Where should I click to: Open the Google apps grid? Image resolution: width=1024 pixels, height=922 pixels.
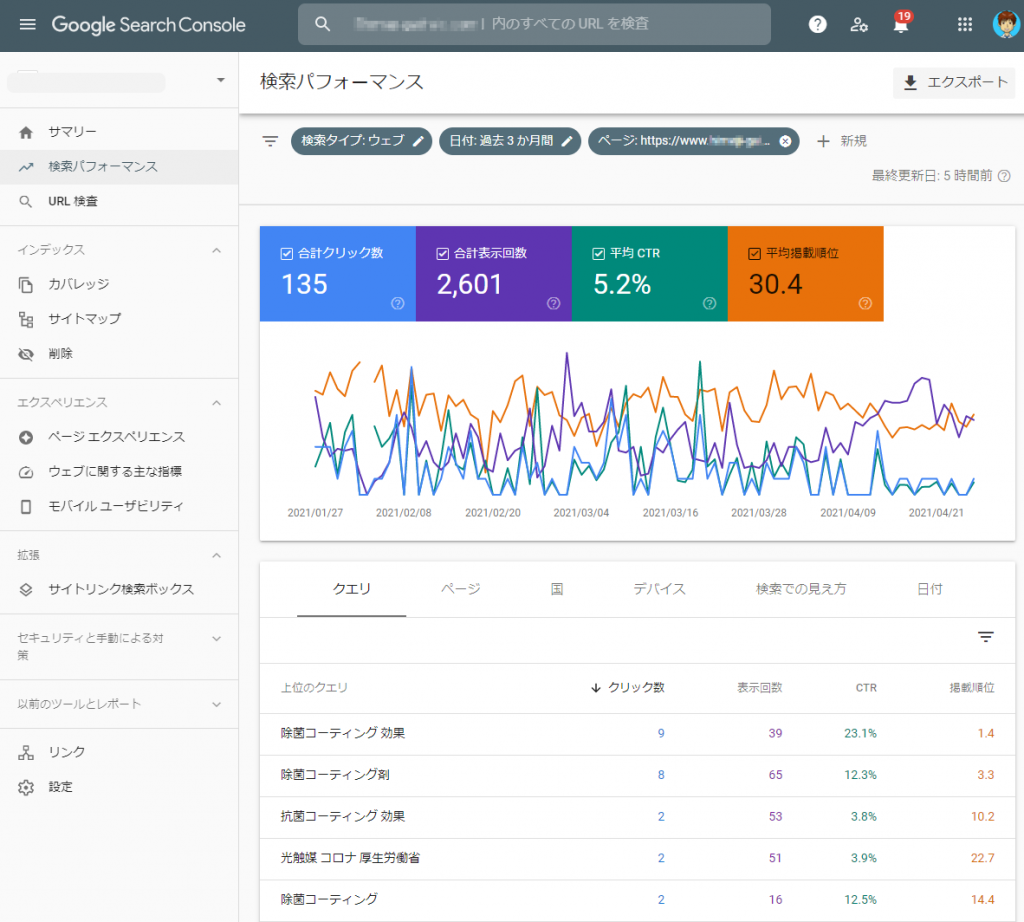coord(964,25)
